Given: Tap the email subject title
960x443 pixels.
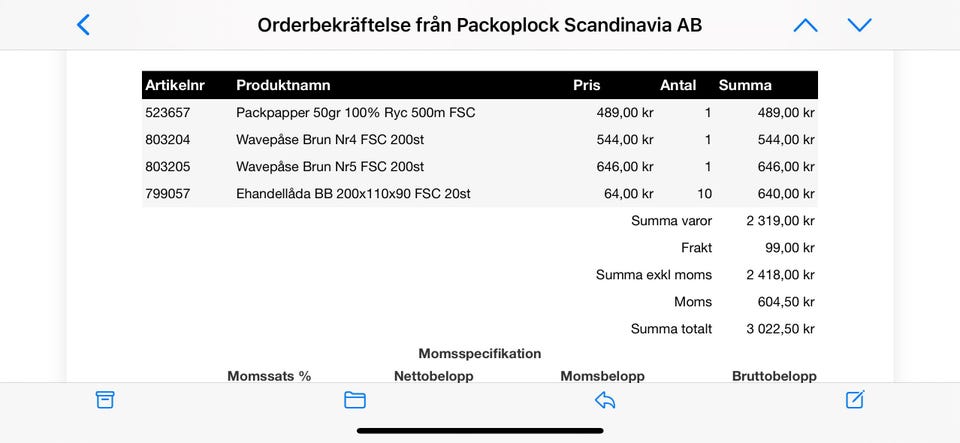Looking at the screenshot, I should (479, 25).
